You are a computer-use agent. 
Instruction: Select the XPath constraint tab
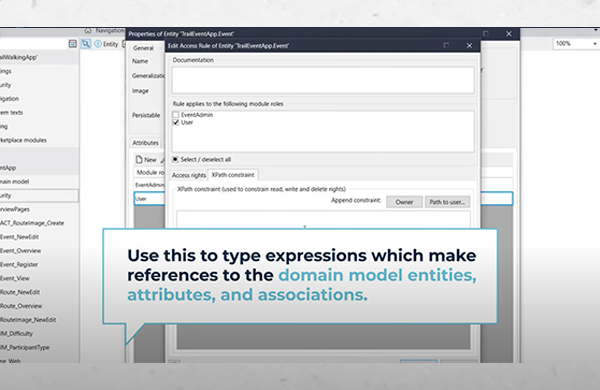click(233, 175)
